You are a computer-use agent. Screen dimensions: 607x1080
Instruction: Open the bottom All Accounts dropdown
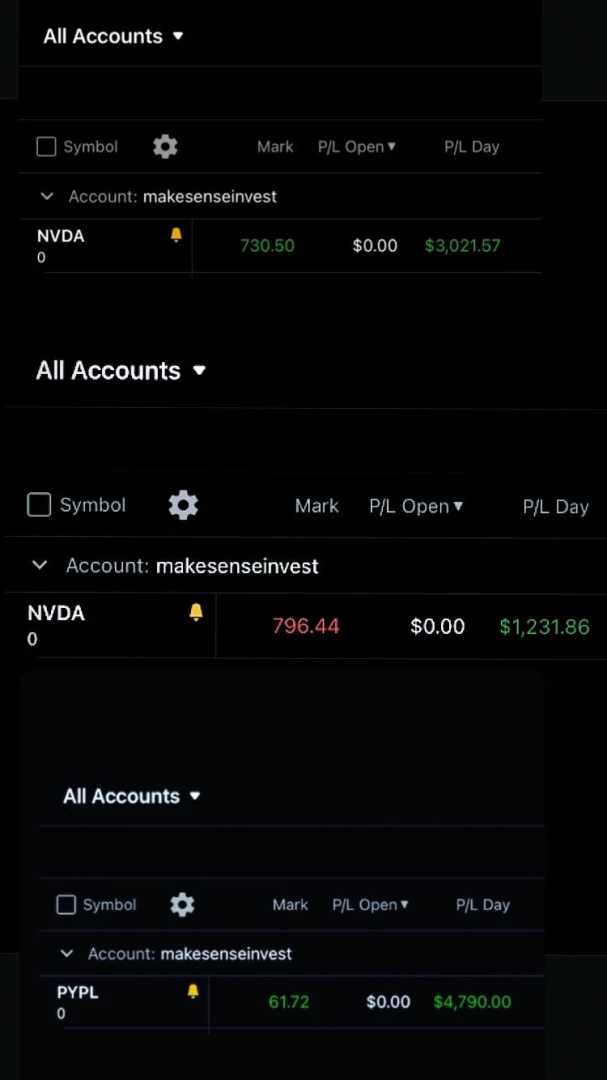[x=132, y=796]
